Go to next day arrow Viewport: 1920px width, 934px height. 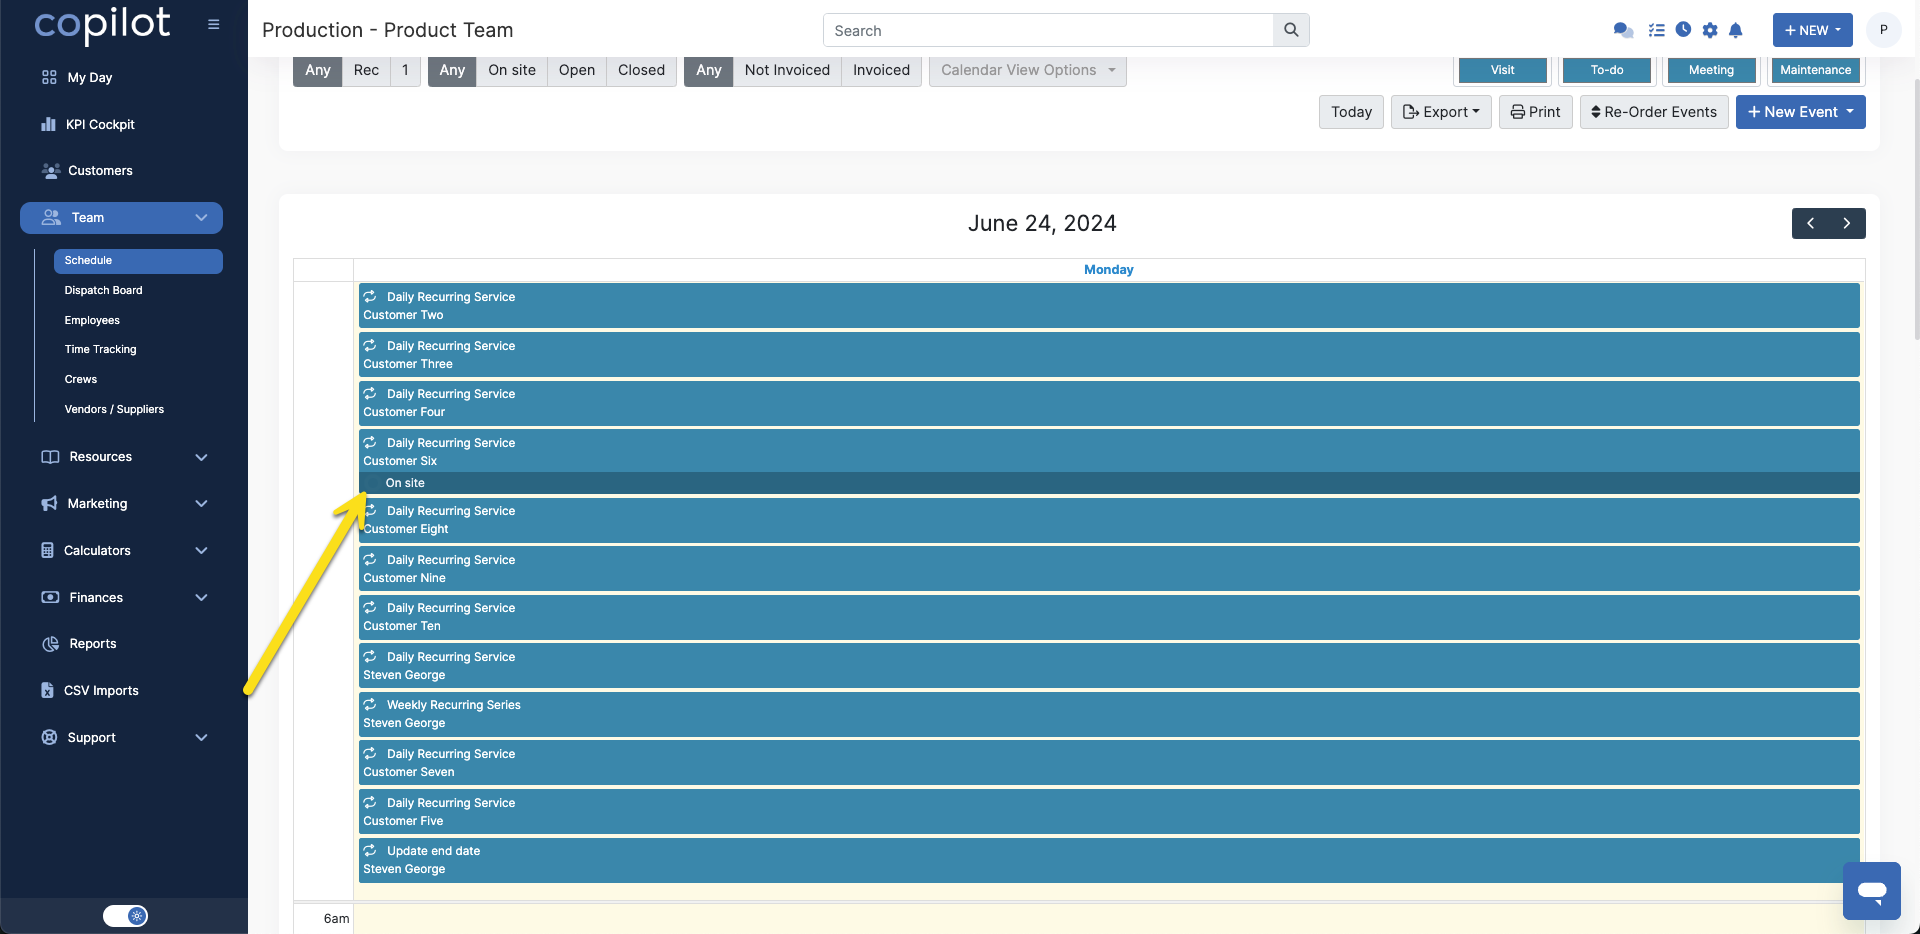tap(1847, 223)
